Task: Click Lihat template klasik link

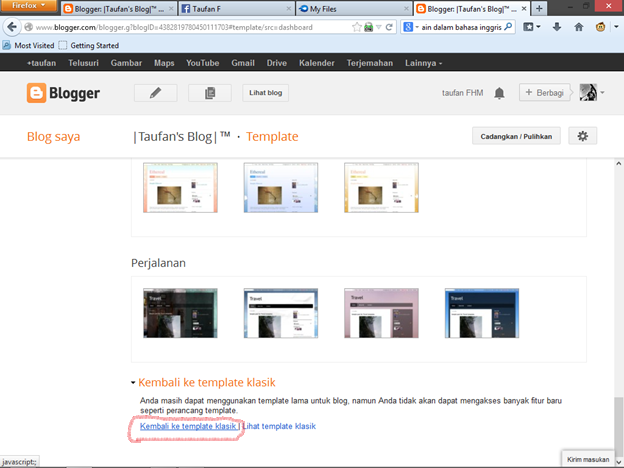Action: click(x=279, y=426)
